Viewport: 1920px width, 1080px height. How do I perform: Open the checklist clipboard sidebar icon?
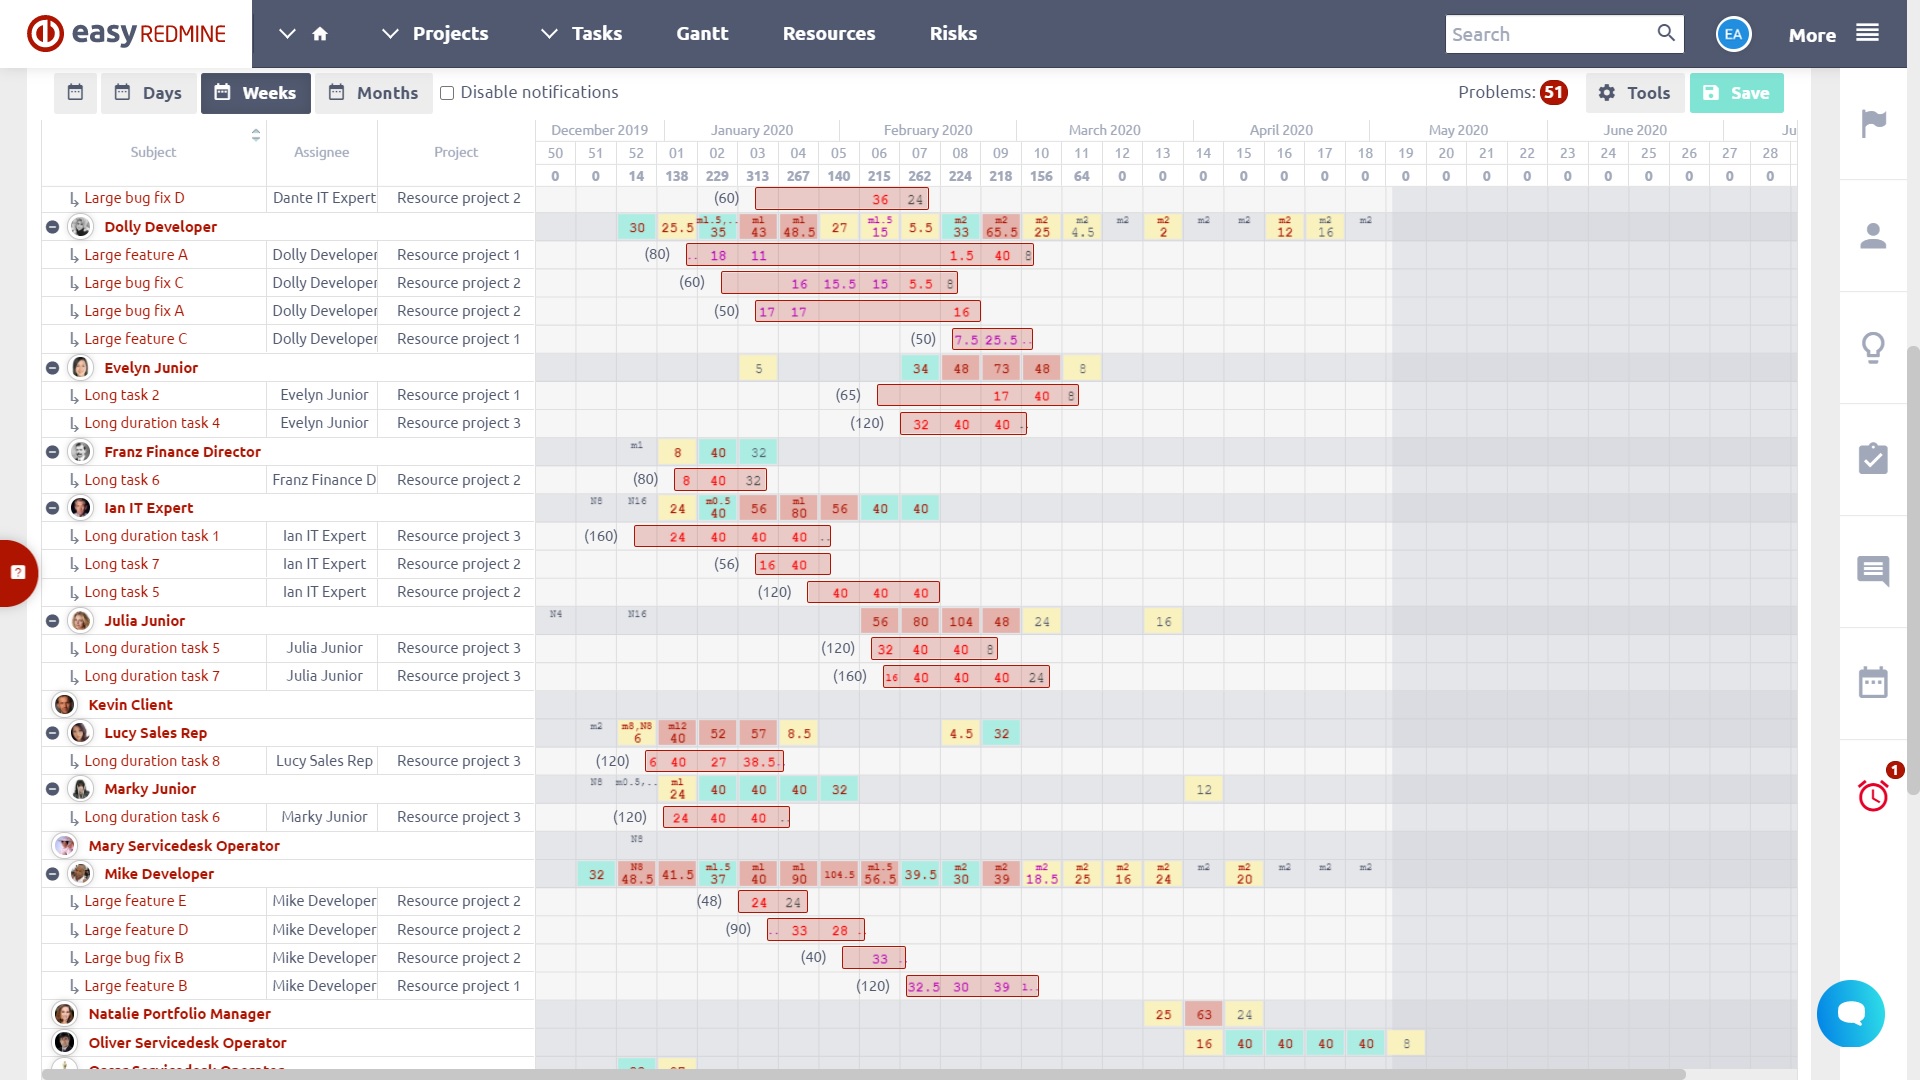tap(1873, 459)
